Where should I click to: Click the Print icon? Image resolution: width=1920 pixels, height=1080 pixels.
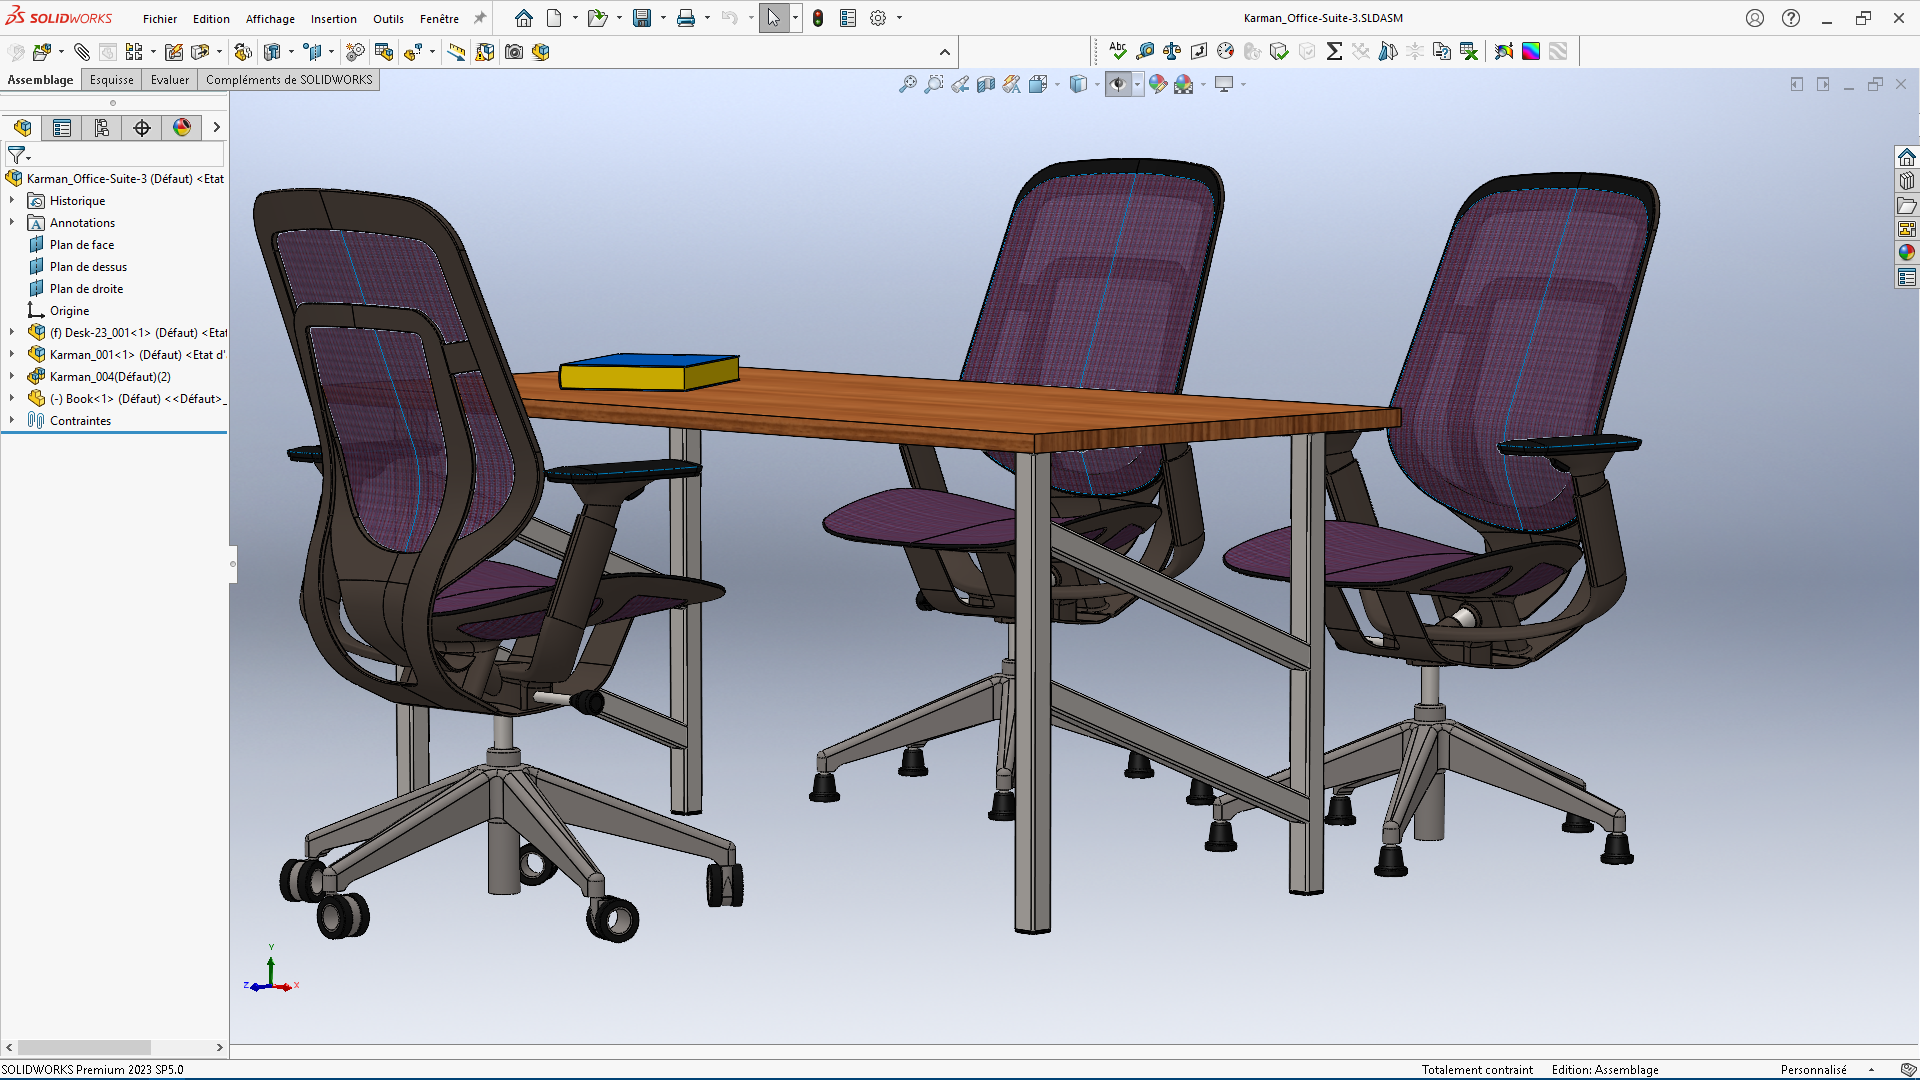686,18
